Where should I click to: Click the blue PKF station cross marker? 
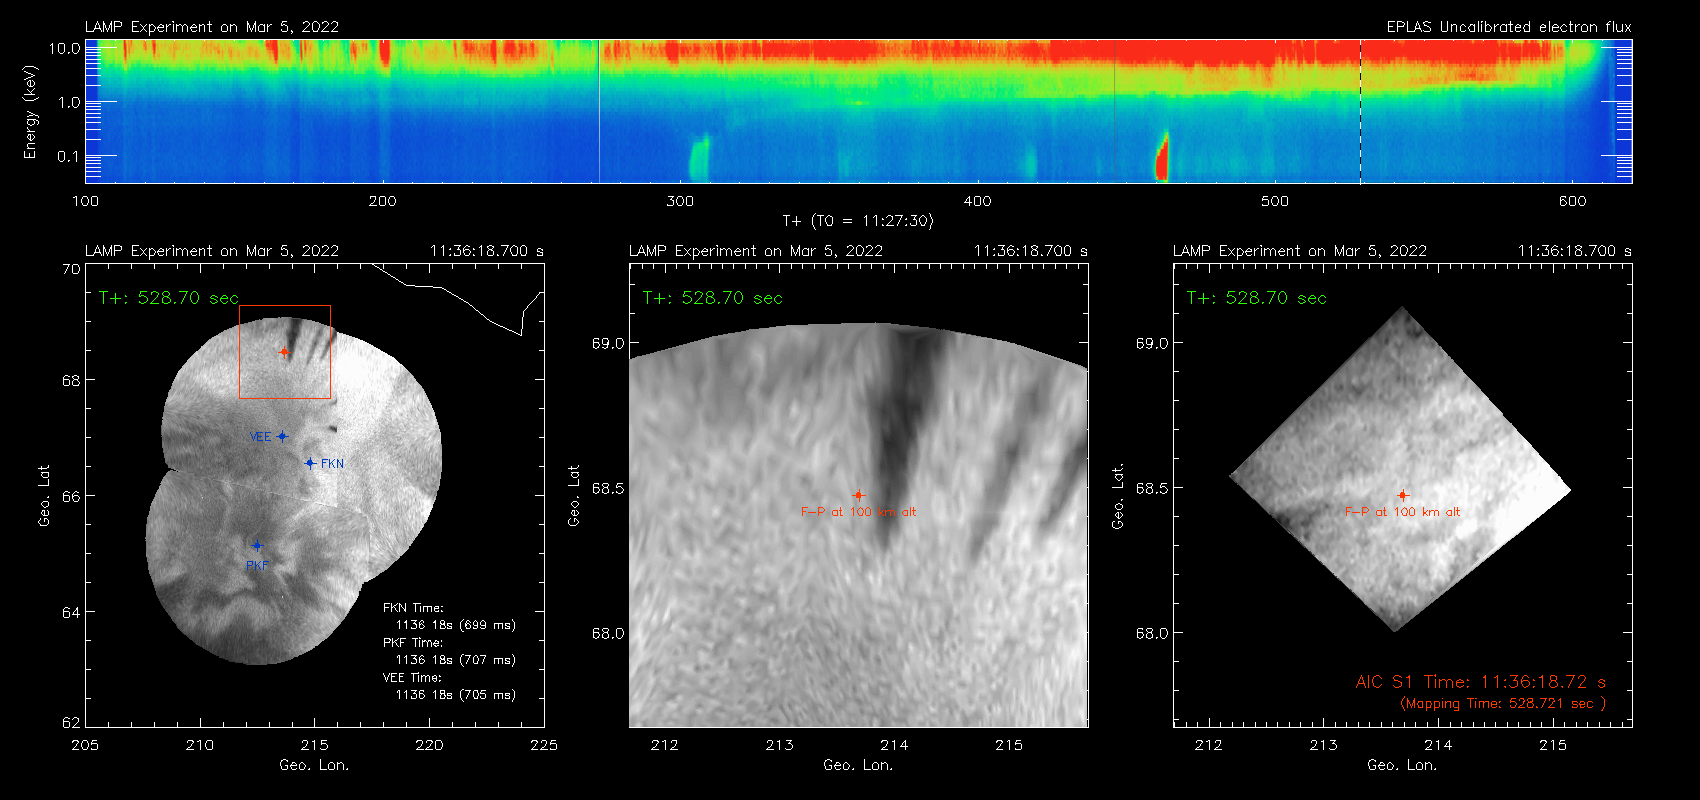(x=257, y=546)
